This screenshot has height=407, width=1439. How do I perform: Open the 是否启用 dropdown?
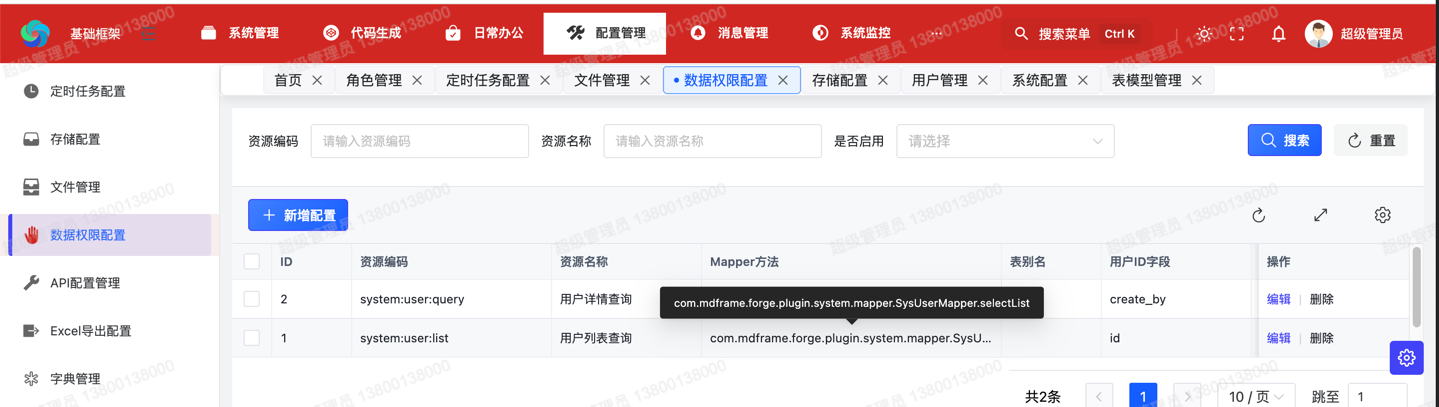point(1005,141)
